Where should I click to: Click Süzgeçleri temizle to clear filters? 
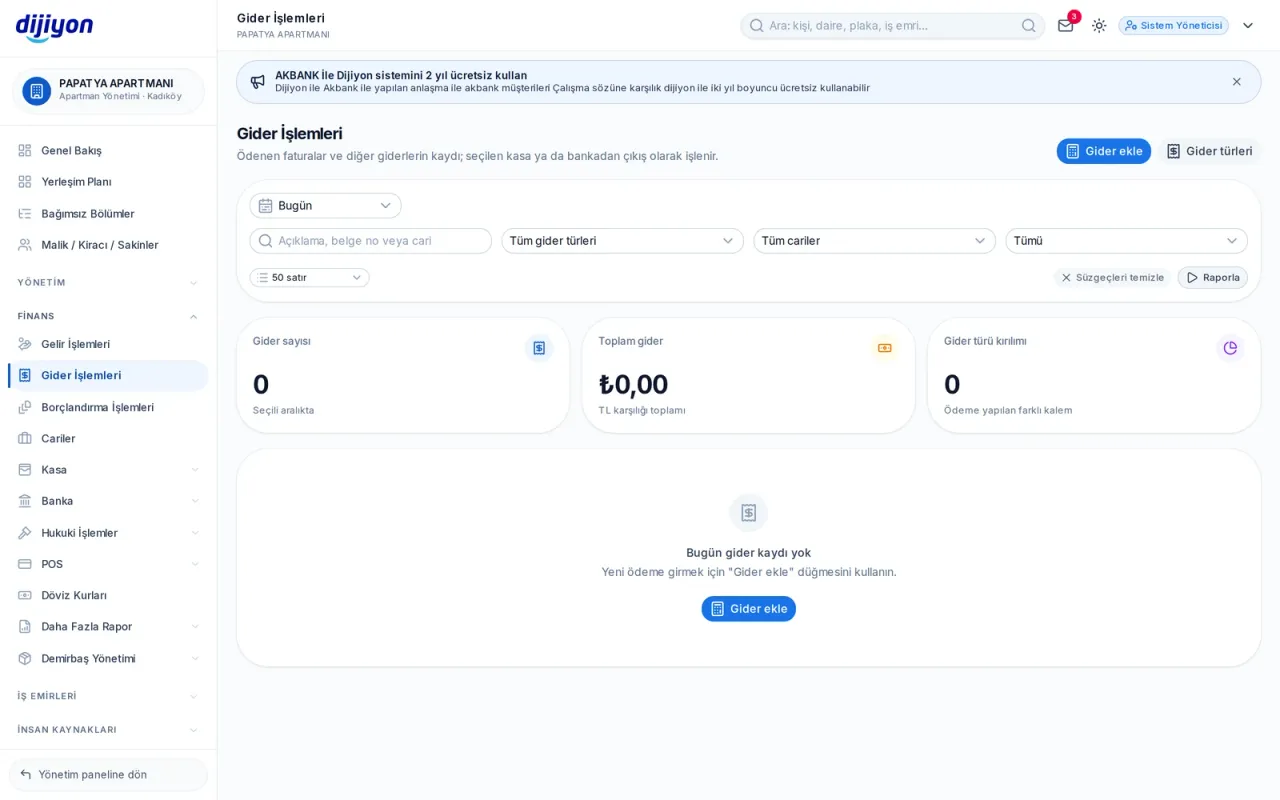point(1112,278)
